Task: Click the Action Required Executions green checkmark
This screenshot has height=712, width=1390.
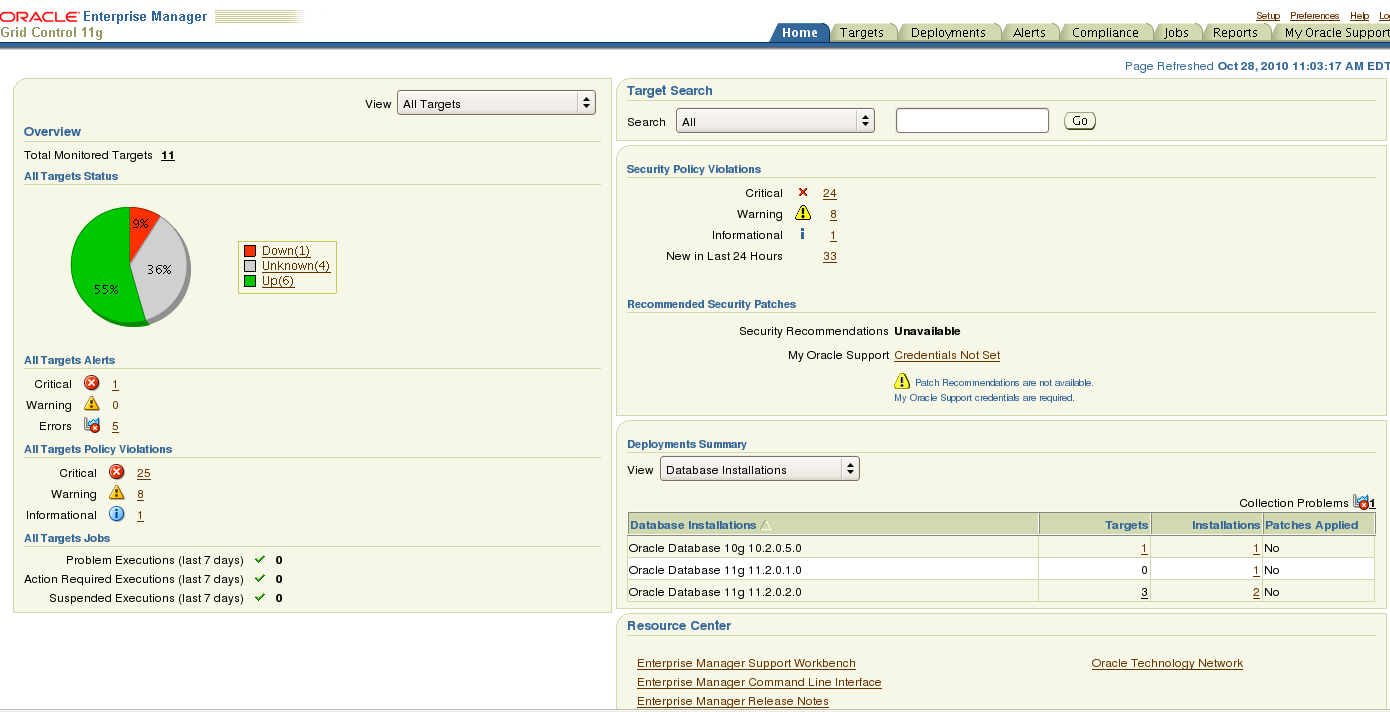Action: (260, 578)
